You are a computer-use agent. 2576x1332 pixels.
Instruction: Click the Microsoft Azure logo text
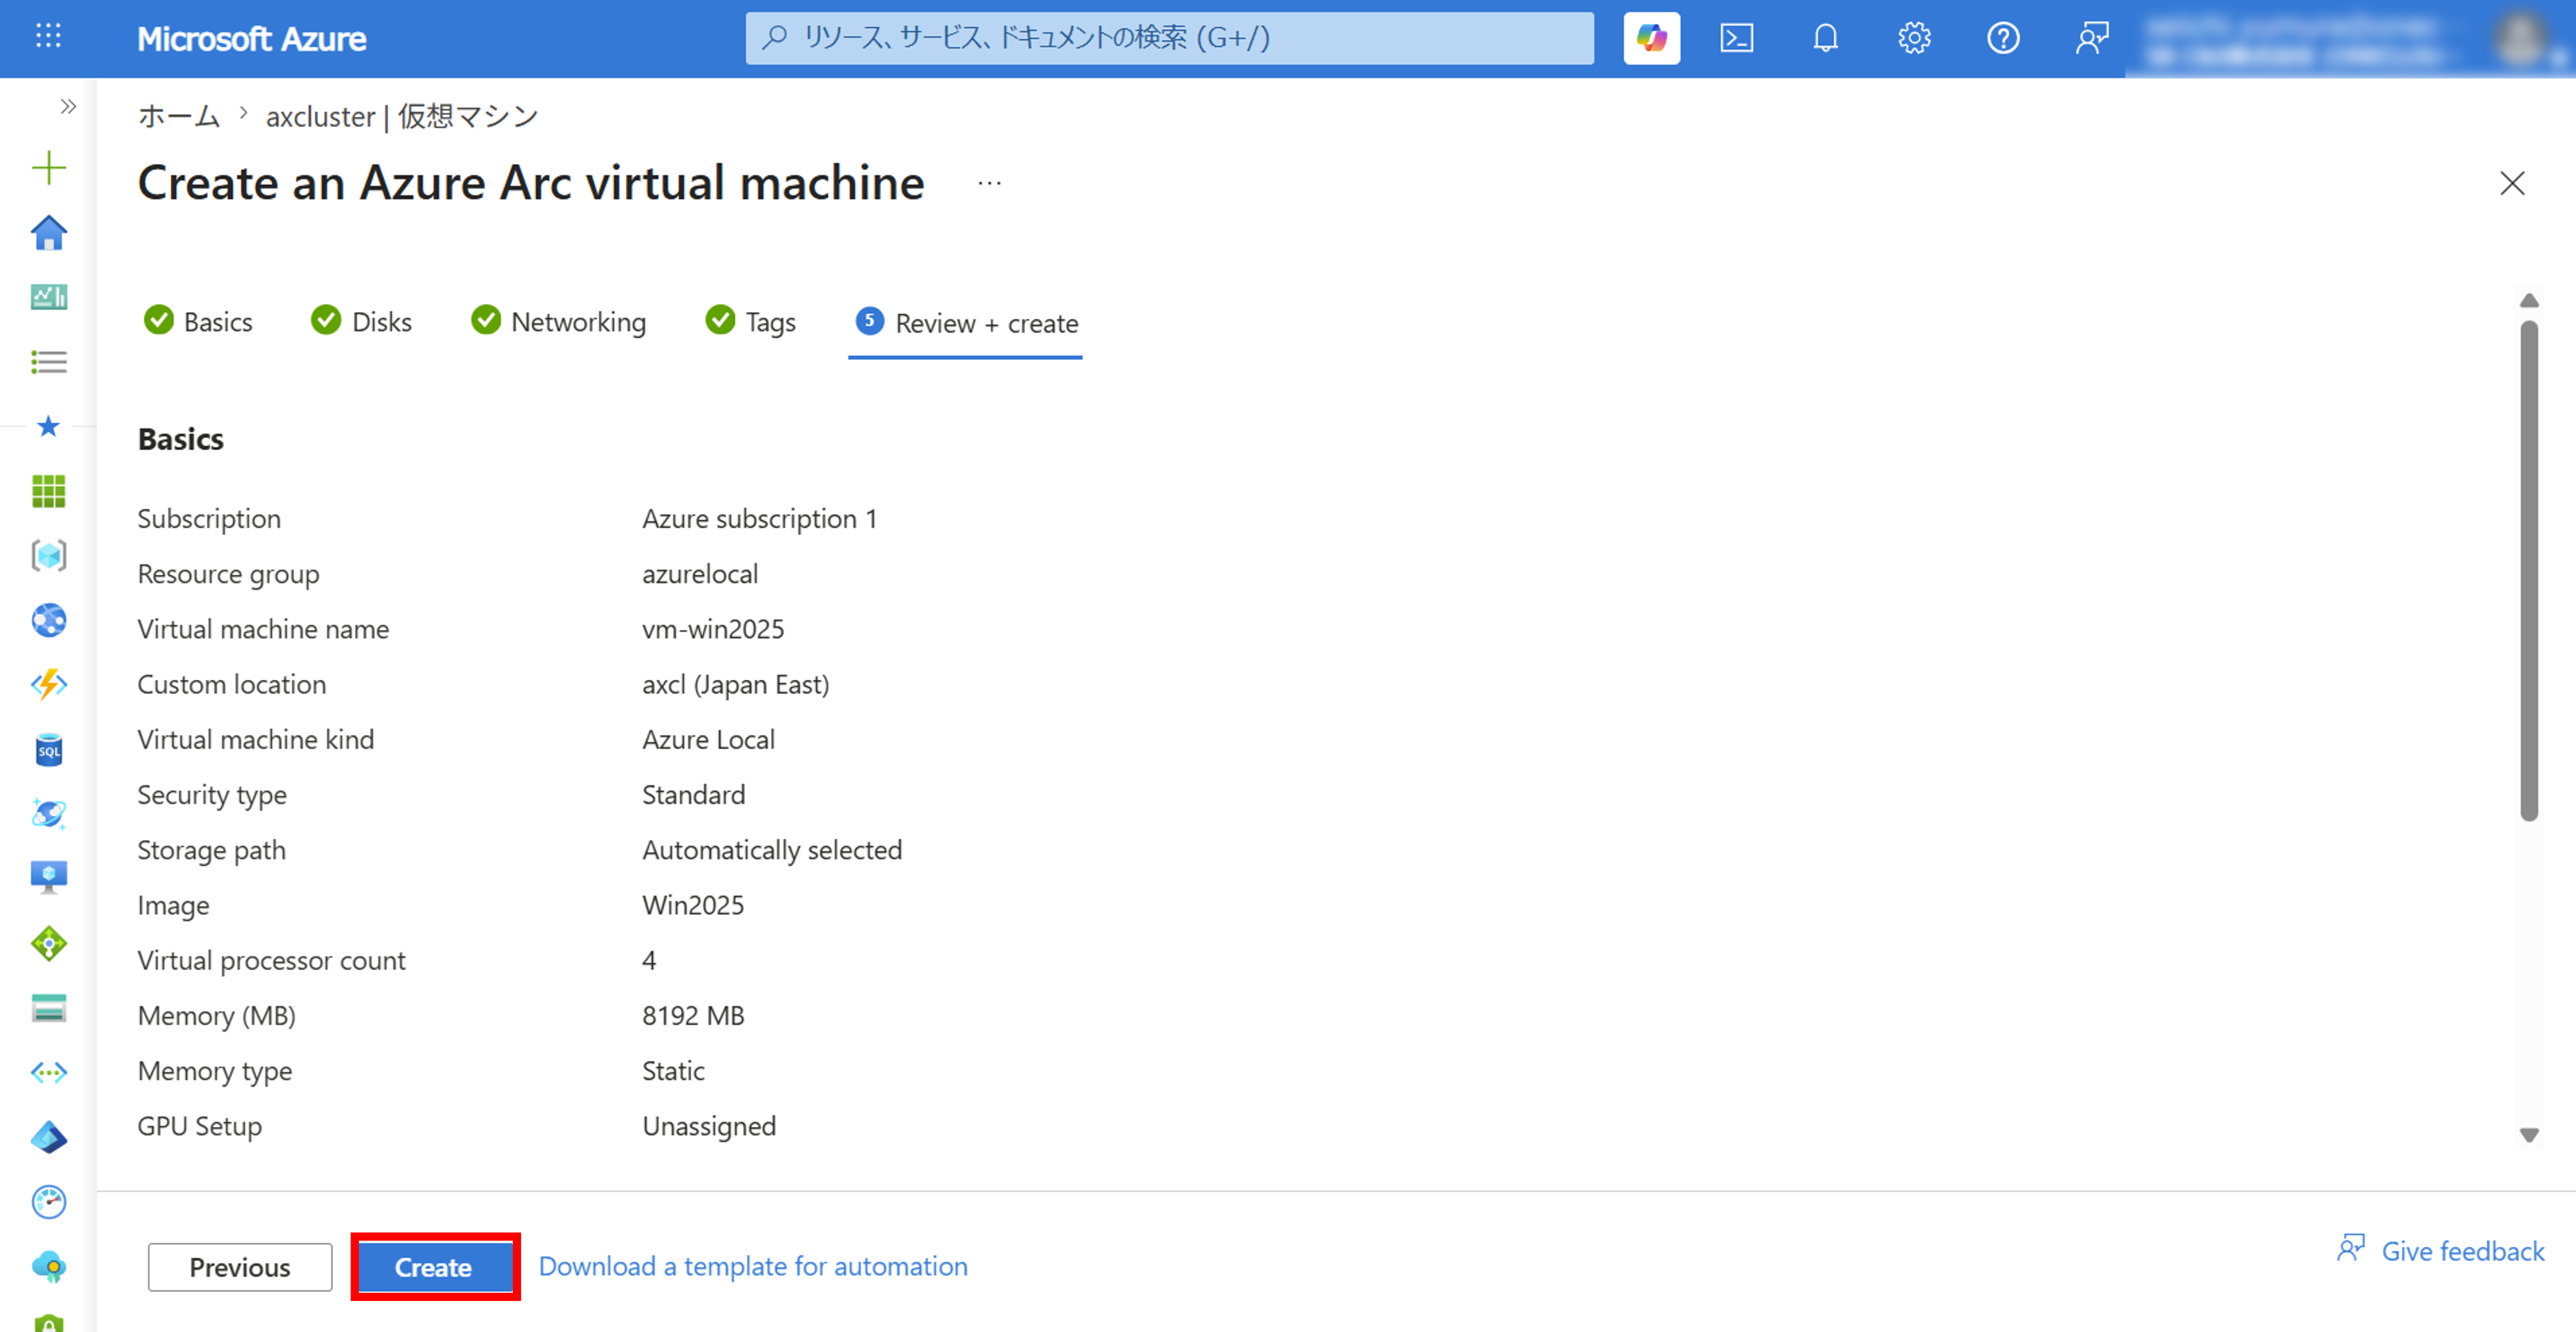coord(252,39)
